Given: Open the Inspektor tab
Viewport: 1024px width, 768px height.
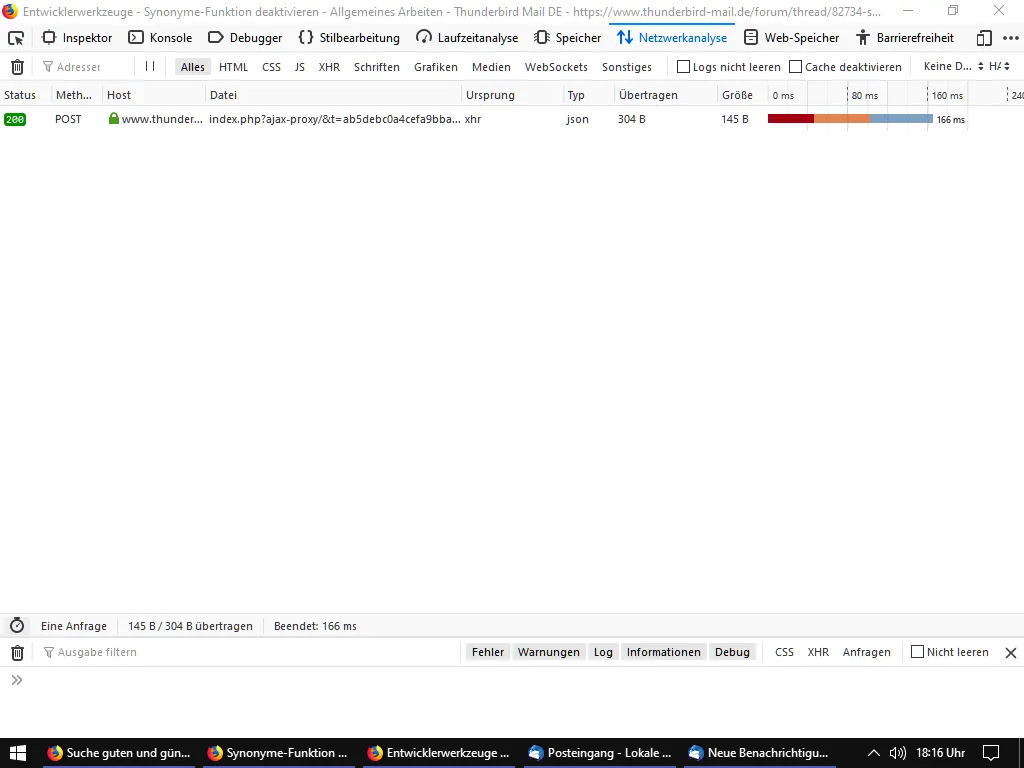Looking at the screenshot, I should click(77, 38).
